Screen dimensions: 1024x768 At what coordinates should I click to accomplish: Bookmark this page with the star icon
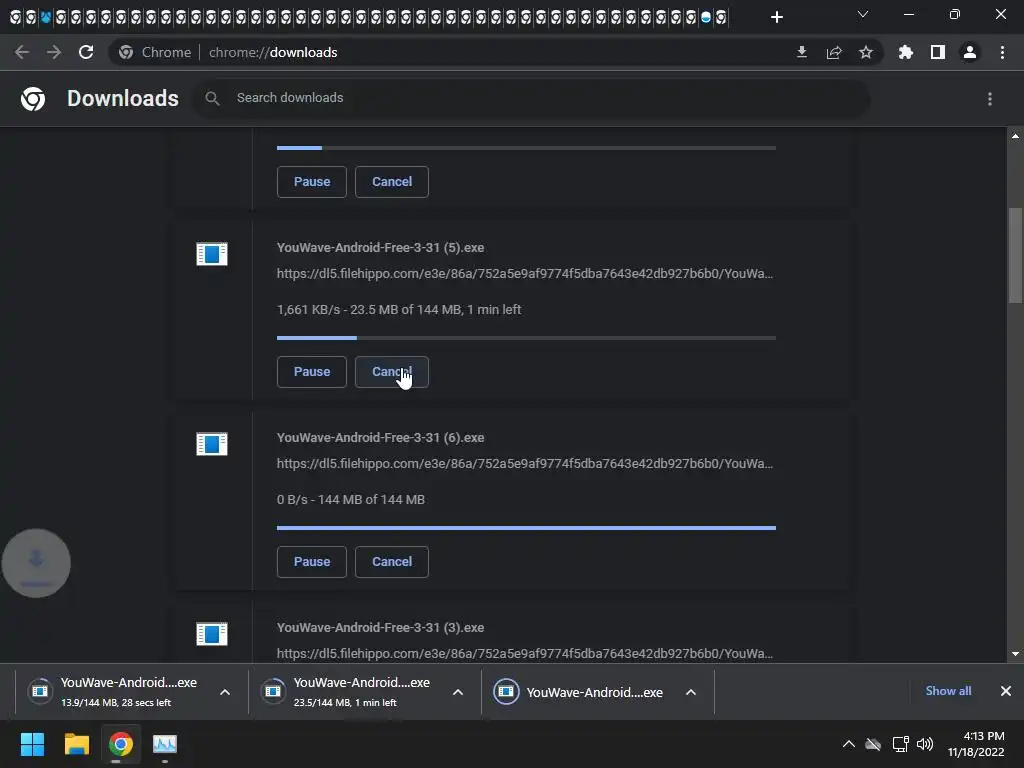[866, 52]
